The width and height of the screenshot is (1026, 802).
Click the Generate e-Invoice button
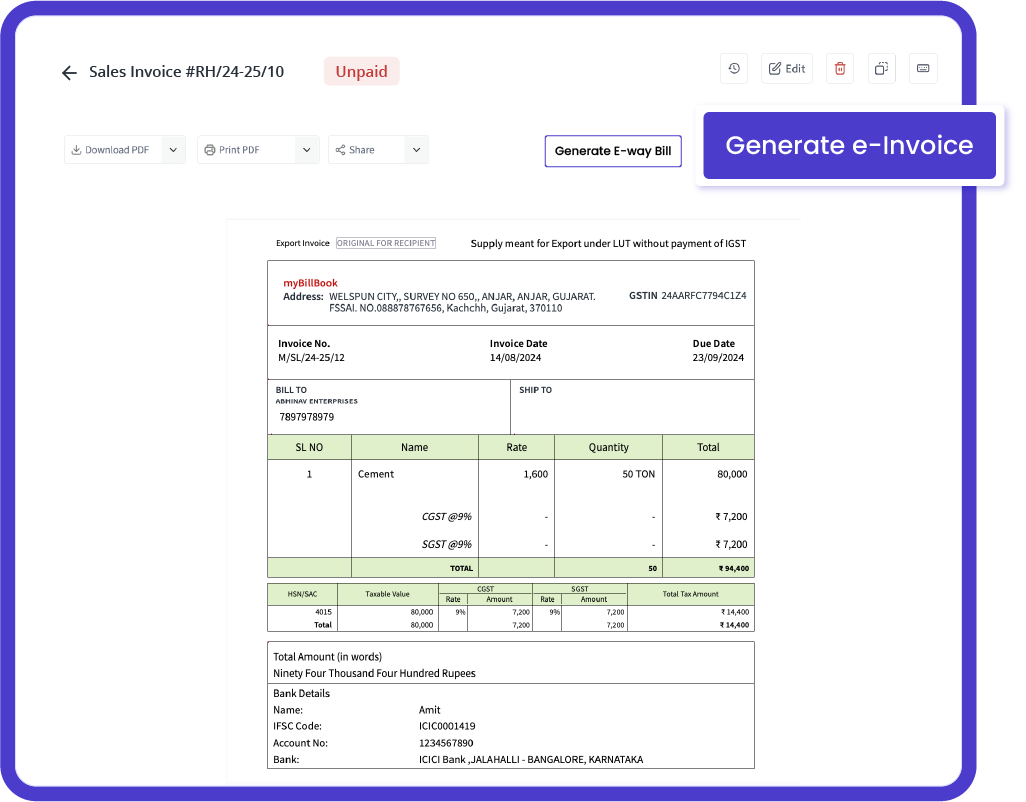pos(849,145)
